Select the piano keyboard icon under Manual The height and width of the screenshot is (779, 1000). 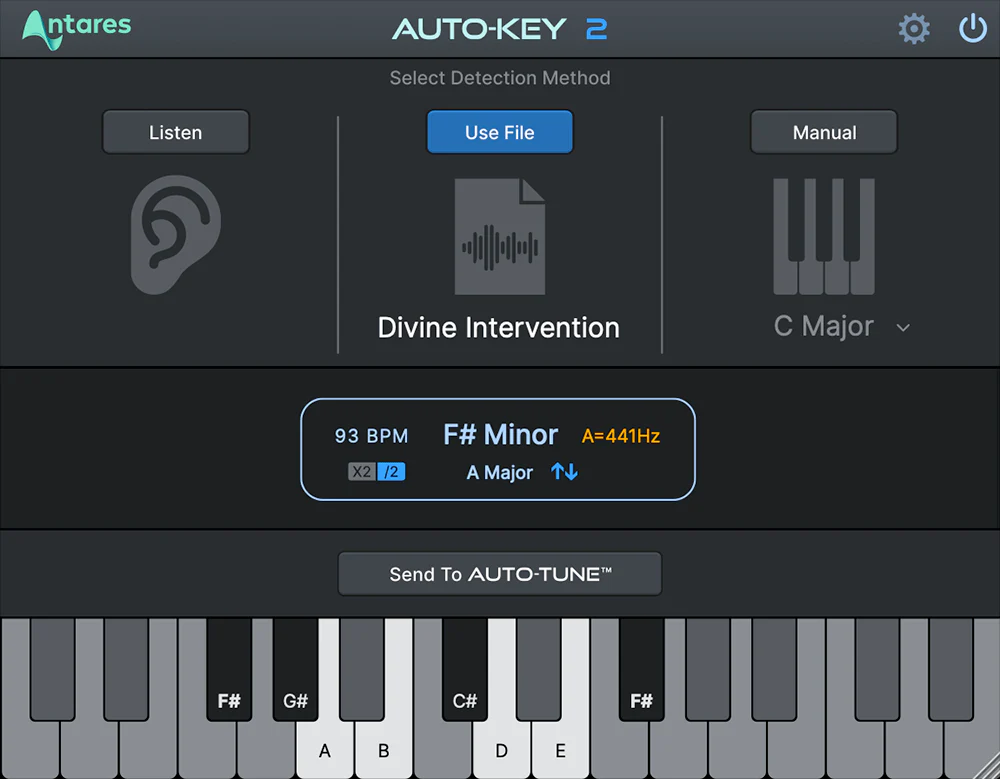(823, 237)
